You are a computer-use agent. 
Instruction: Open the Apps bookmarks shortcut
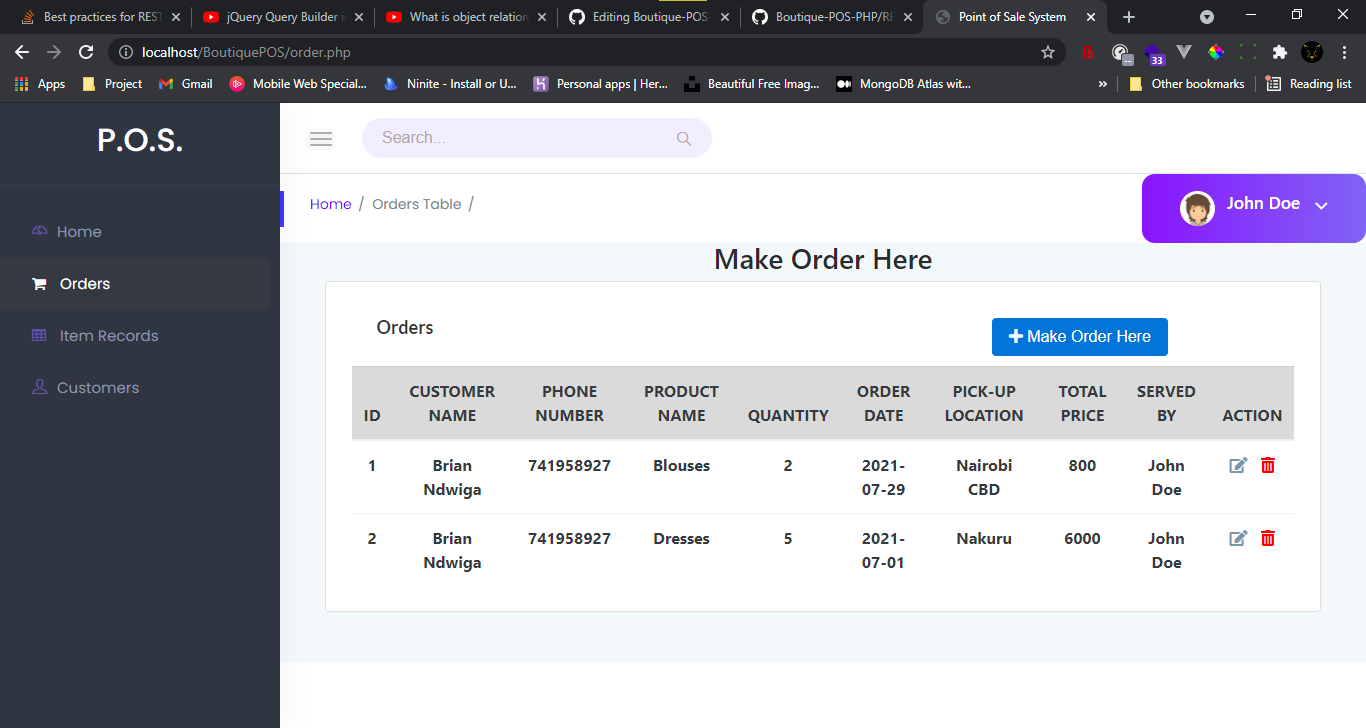coord(40,84)
